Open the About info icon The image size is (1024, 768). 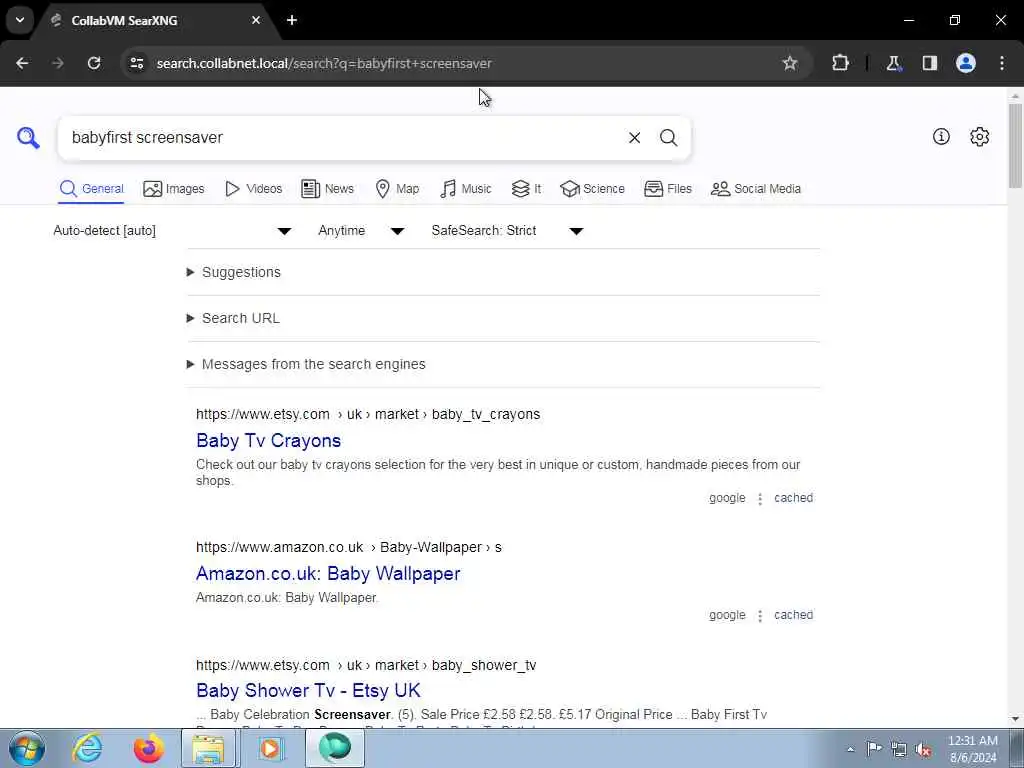pos(941,136)
